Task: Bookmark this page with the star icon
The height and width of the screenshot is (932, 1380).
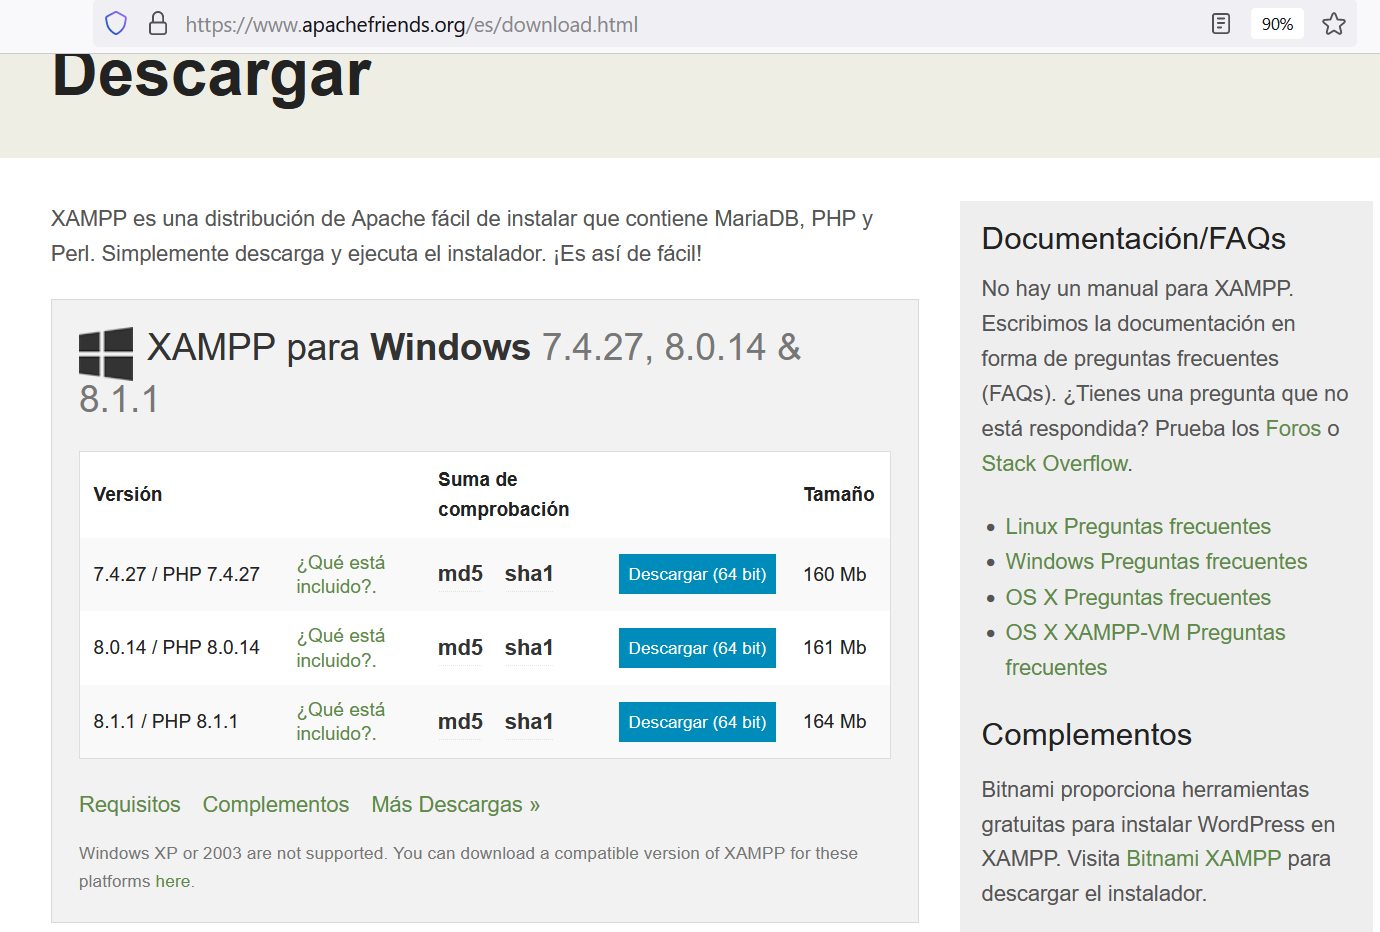Action: pyautogui.click(x=1333, y=24)
